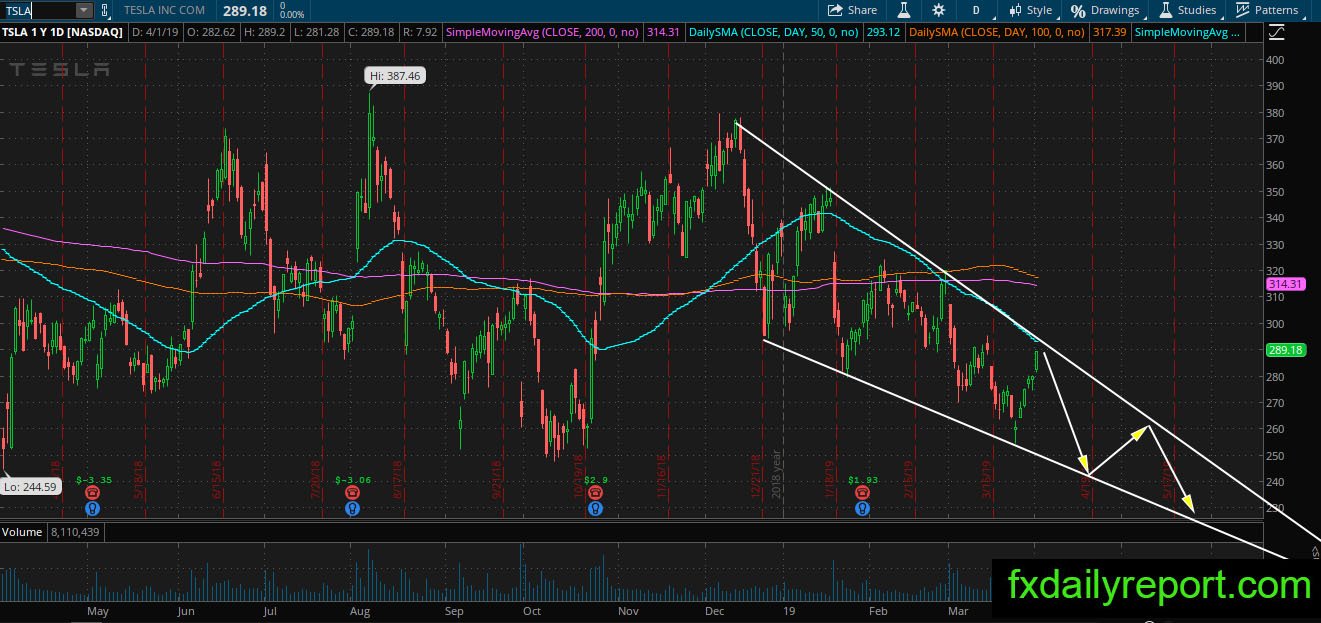Open the Patterns menu
1321x623 pixels.
click(1266, 10)
